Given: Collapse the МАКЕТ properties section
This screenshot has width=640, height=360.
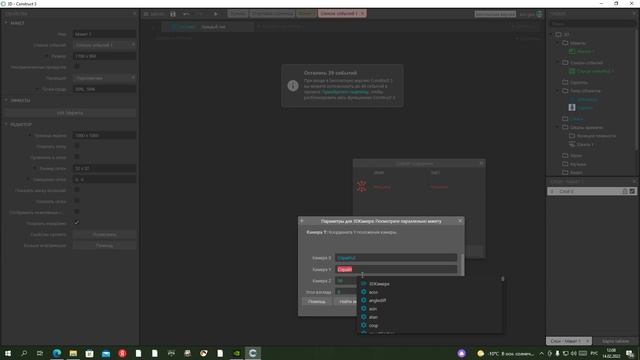Looking at the screenshot, I should pos(6,23).
